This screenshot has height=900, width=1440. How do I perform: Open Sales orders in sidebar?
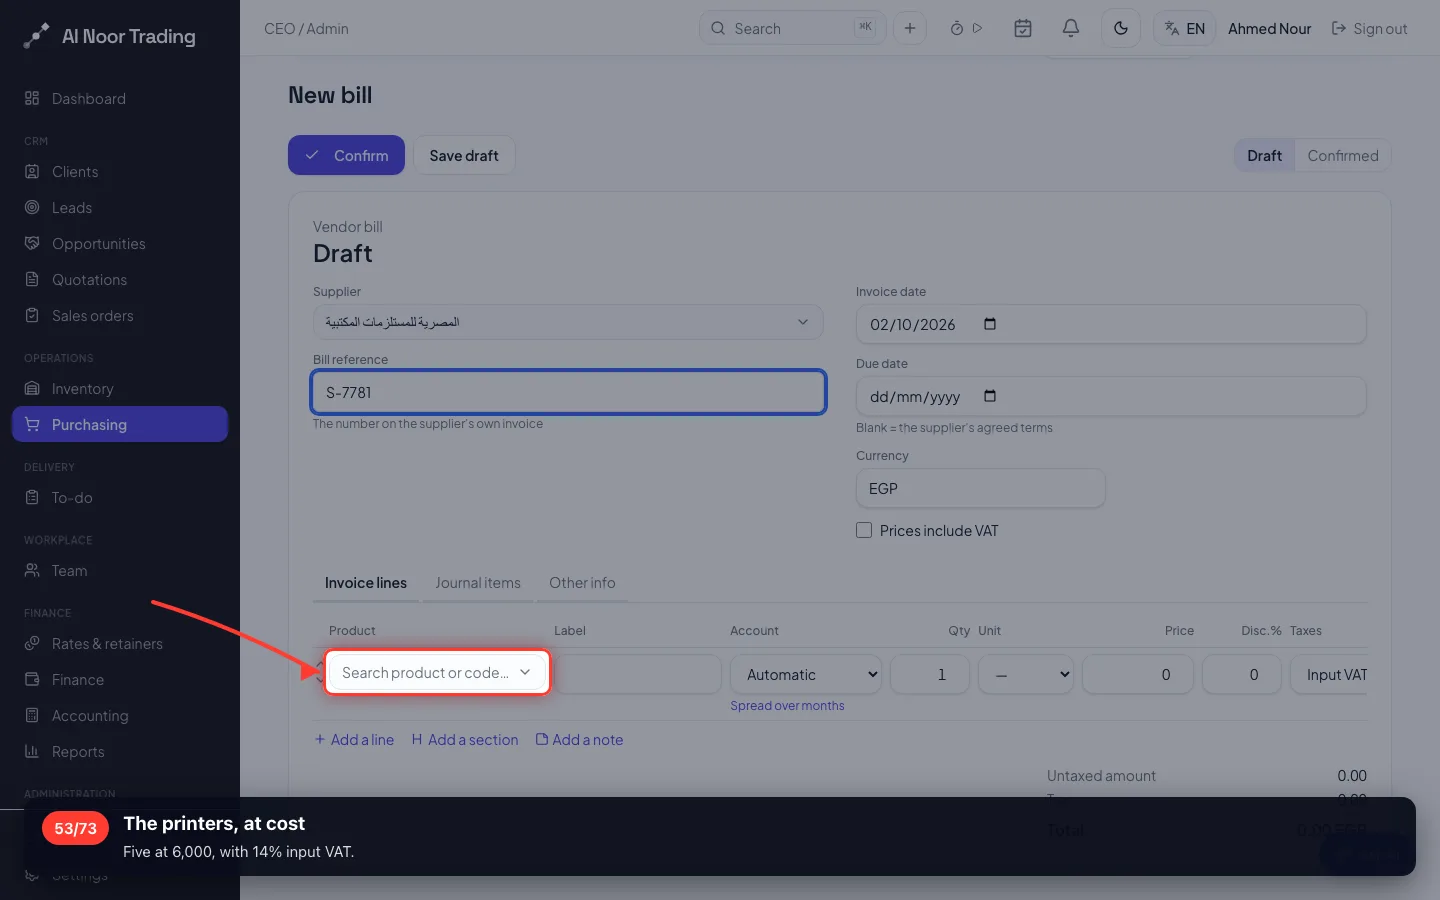[120, 315]
